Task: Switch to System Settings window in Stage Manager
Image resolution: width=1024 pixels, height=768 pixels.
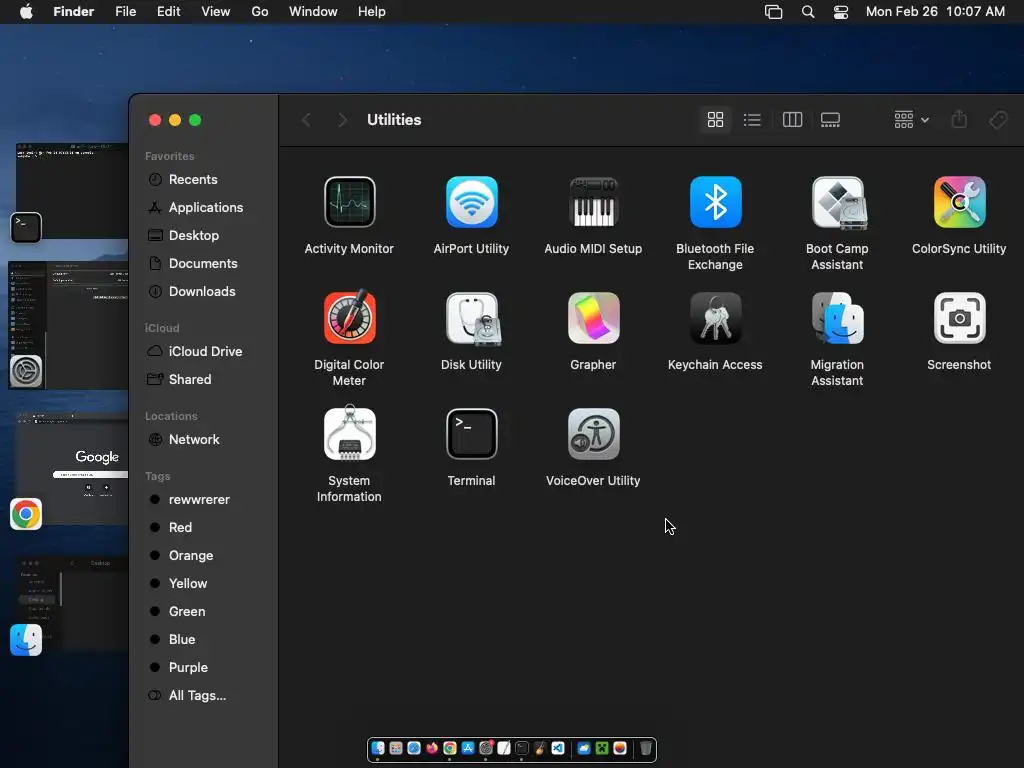Action: click(68, 325)
